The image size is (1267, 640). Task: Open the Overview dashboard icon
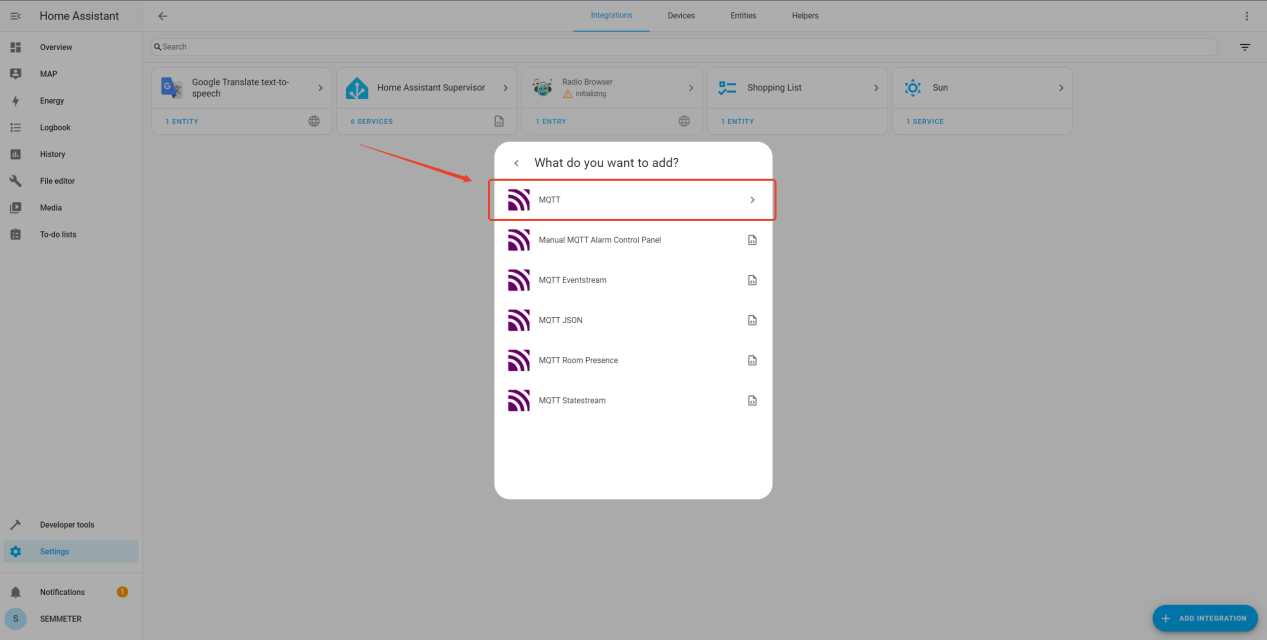(15, 47)
